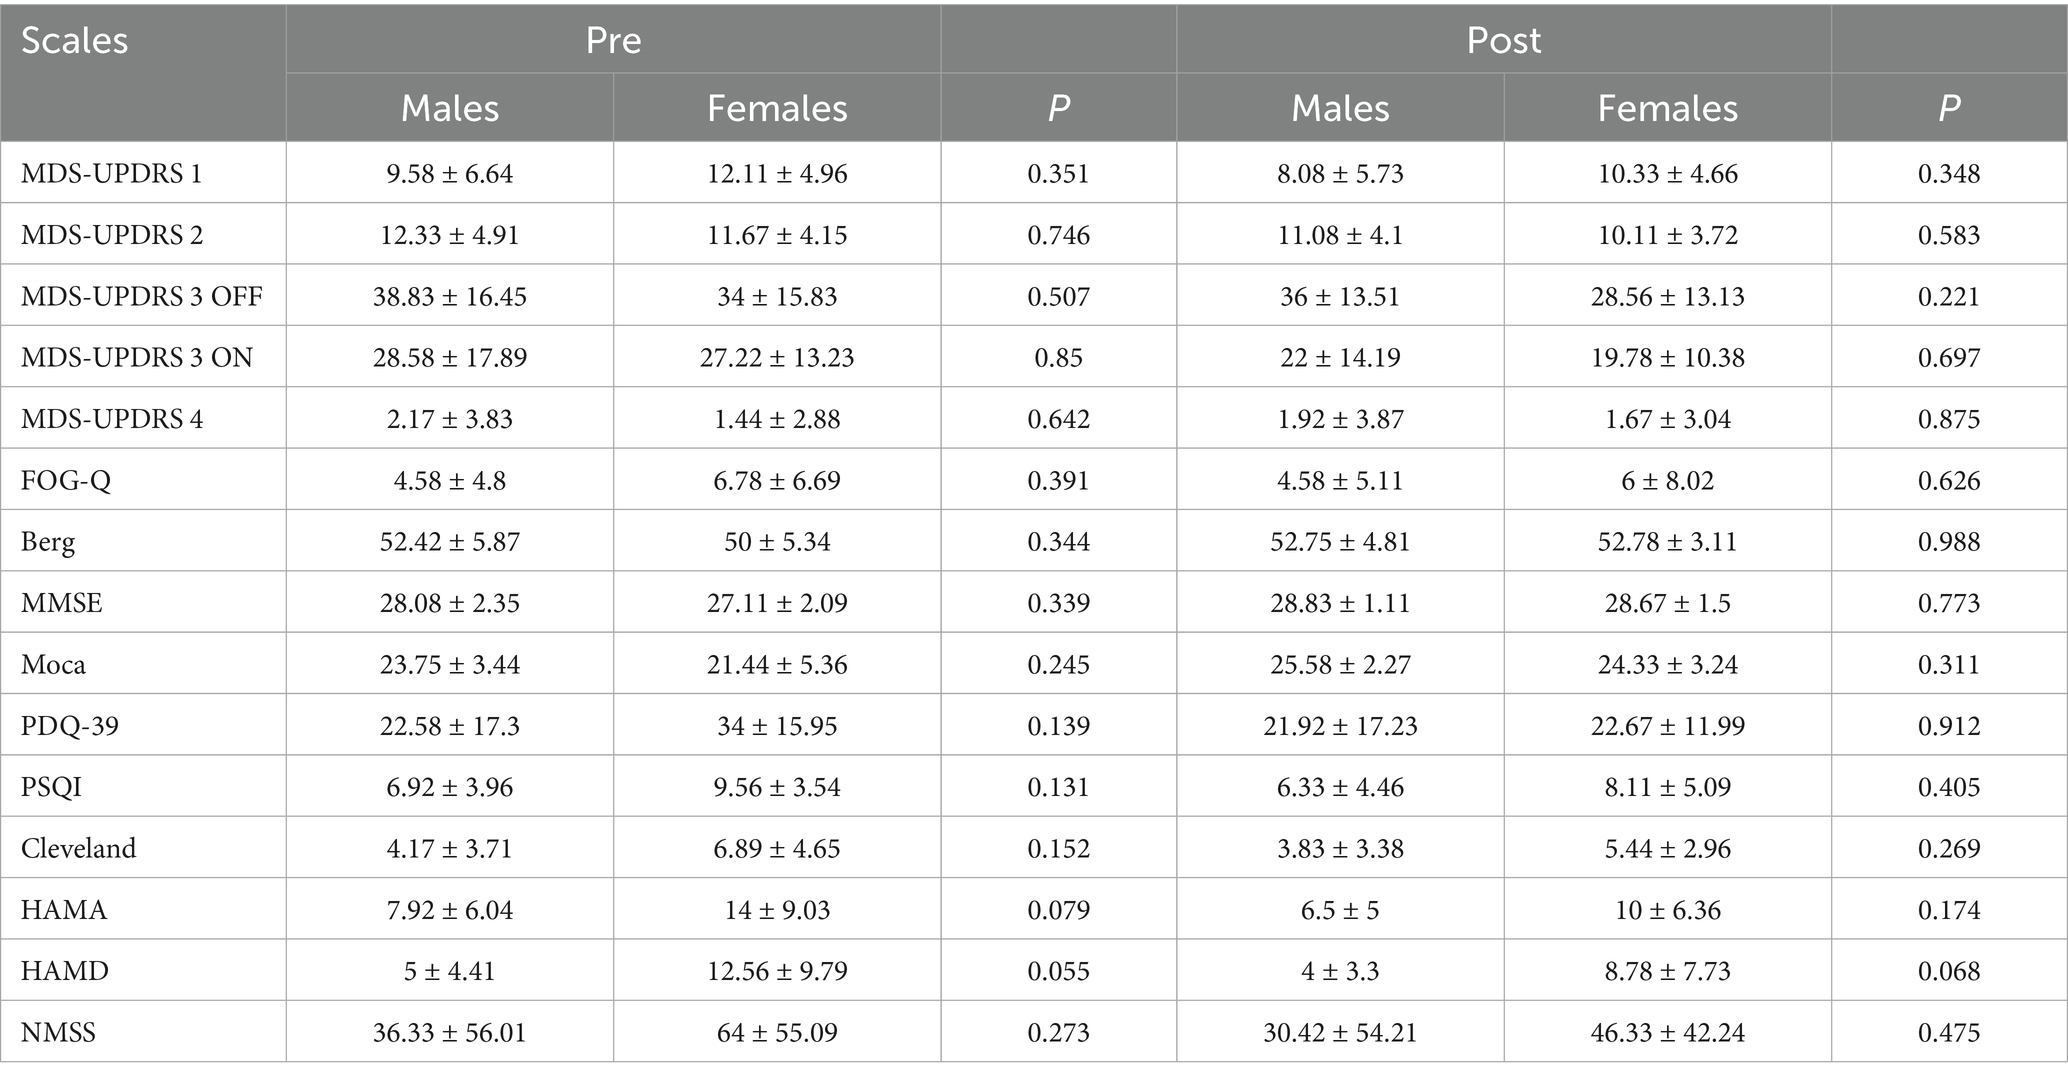
Task: Select the FOG-Q scale label
Action: (x=66, y=481)
